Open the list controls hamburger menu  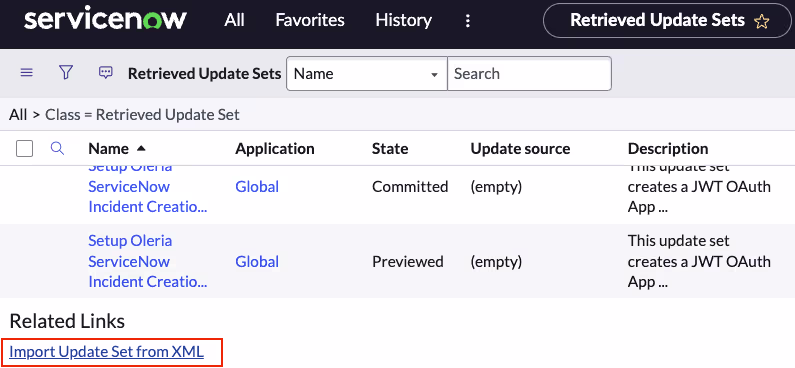coord(26,73)
